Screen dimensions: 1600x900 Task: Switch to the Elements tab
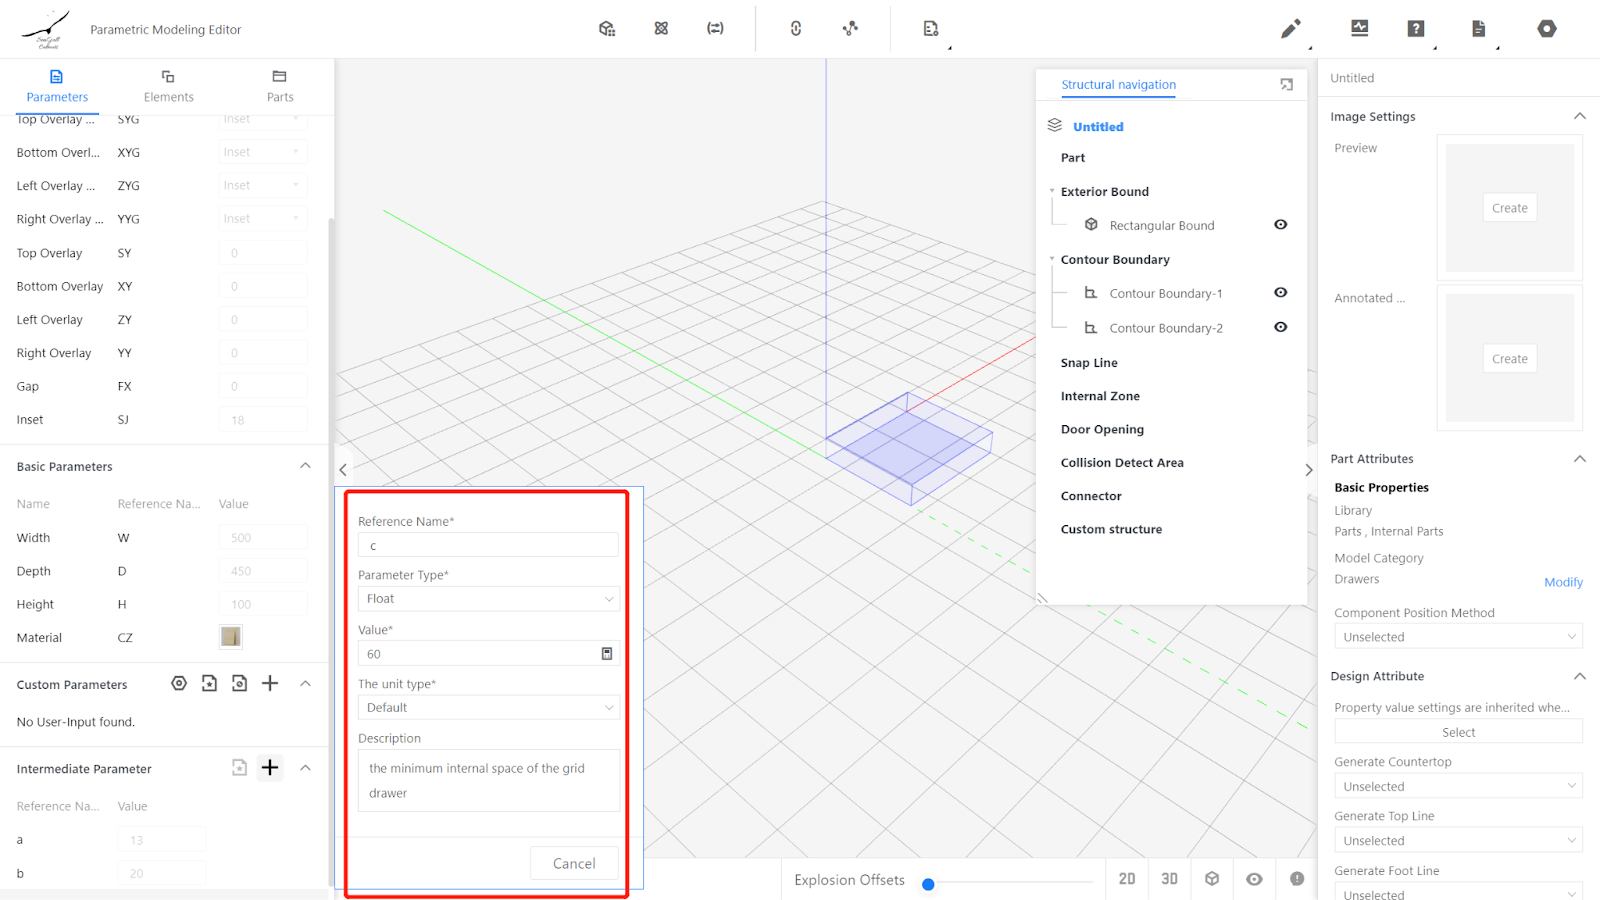coord(168,86)
